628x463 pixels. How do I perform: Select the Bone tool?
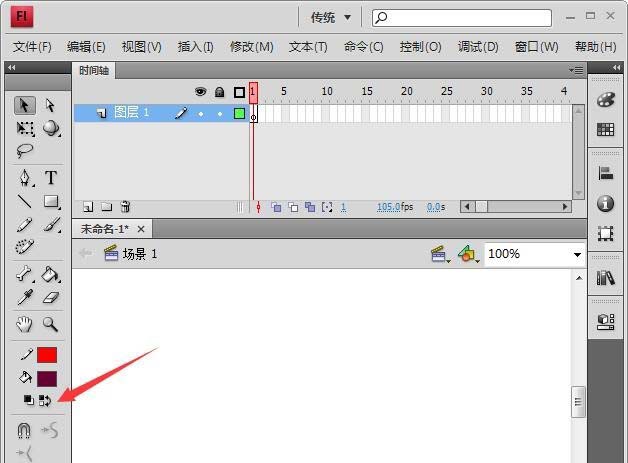[x=25, y=274]
